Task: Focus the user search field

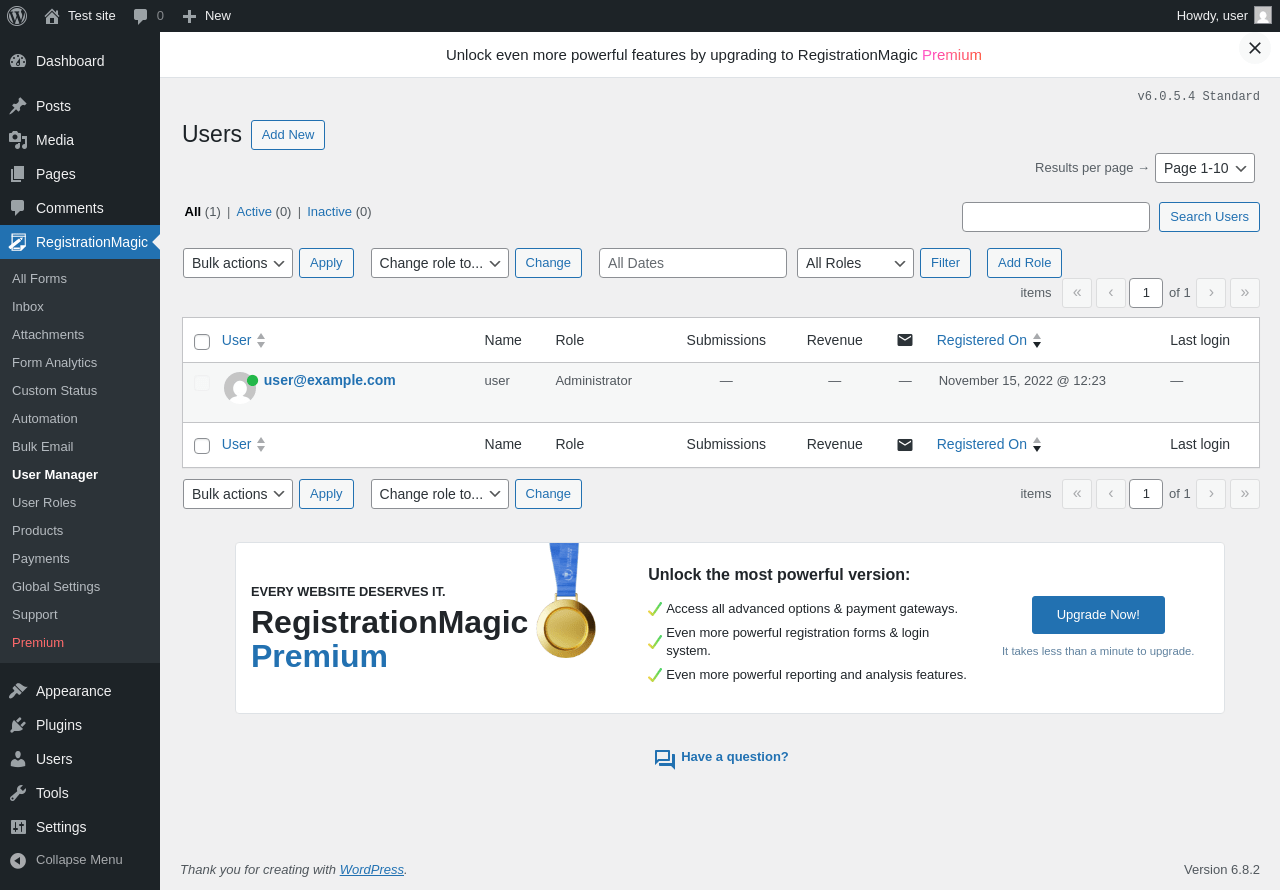Action: point(1056,217)
